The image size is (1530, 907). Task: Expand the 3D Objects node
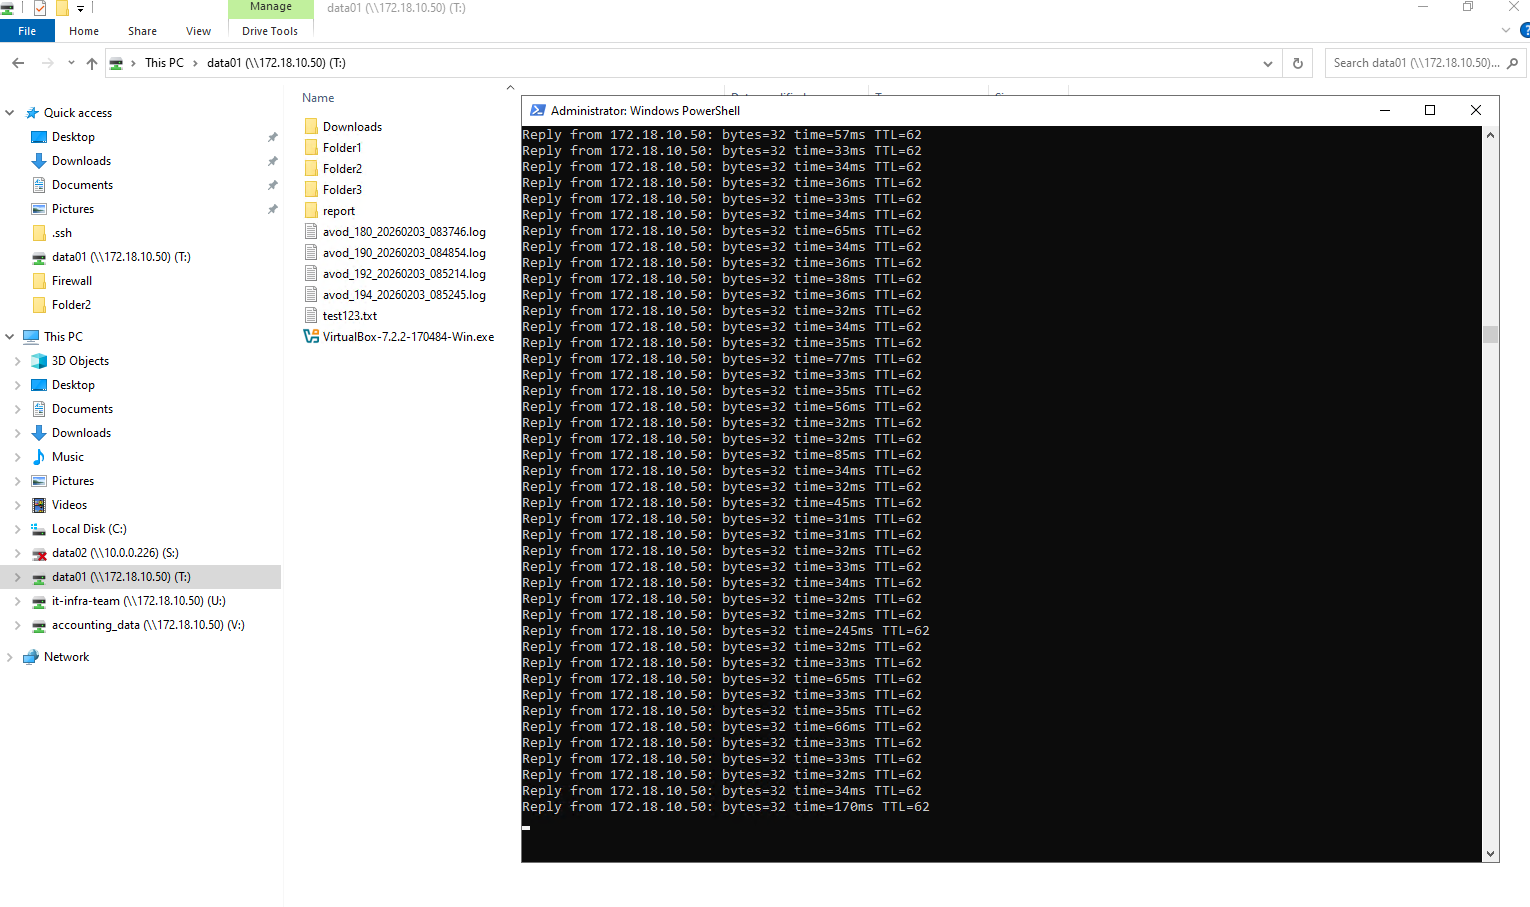17,361
